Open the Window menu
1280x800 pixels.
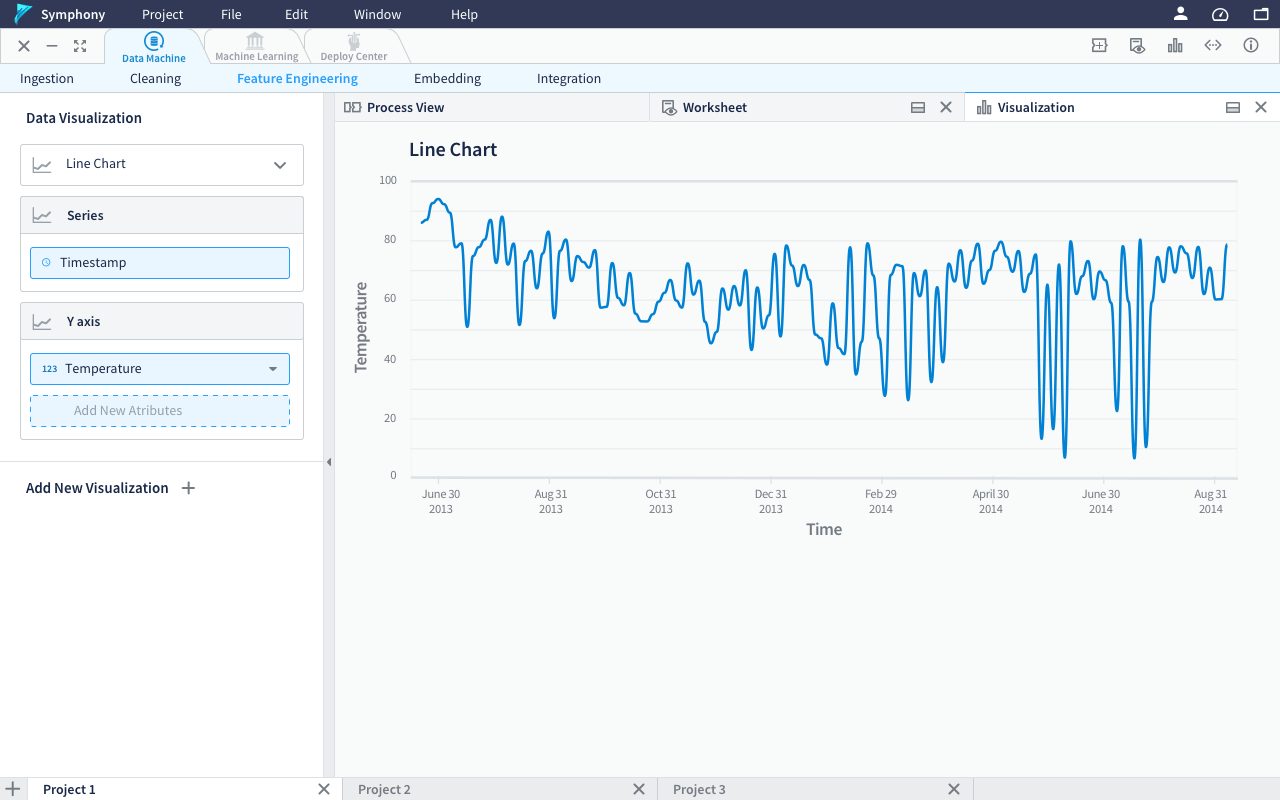377,14
